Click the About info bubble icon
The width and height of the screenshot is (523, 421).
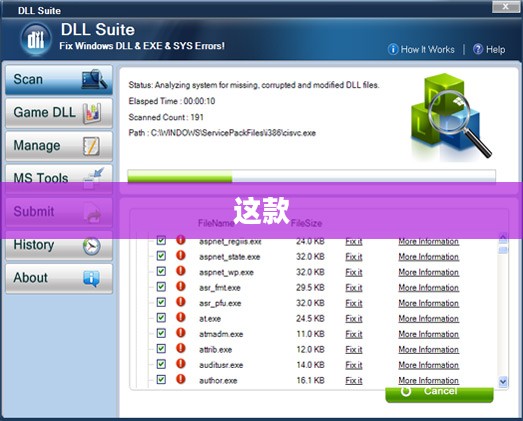coord(91,279)
